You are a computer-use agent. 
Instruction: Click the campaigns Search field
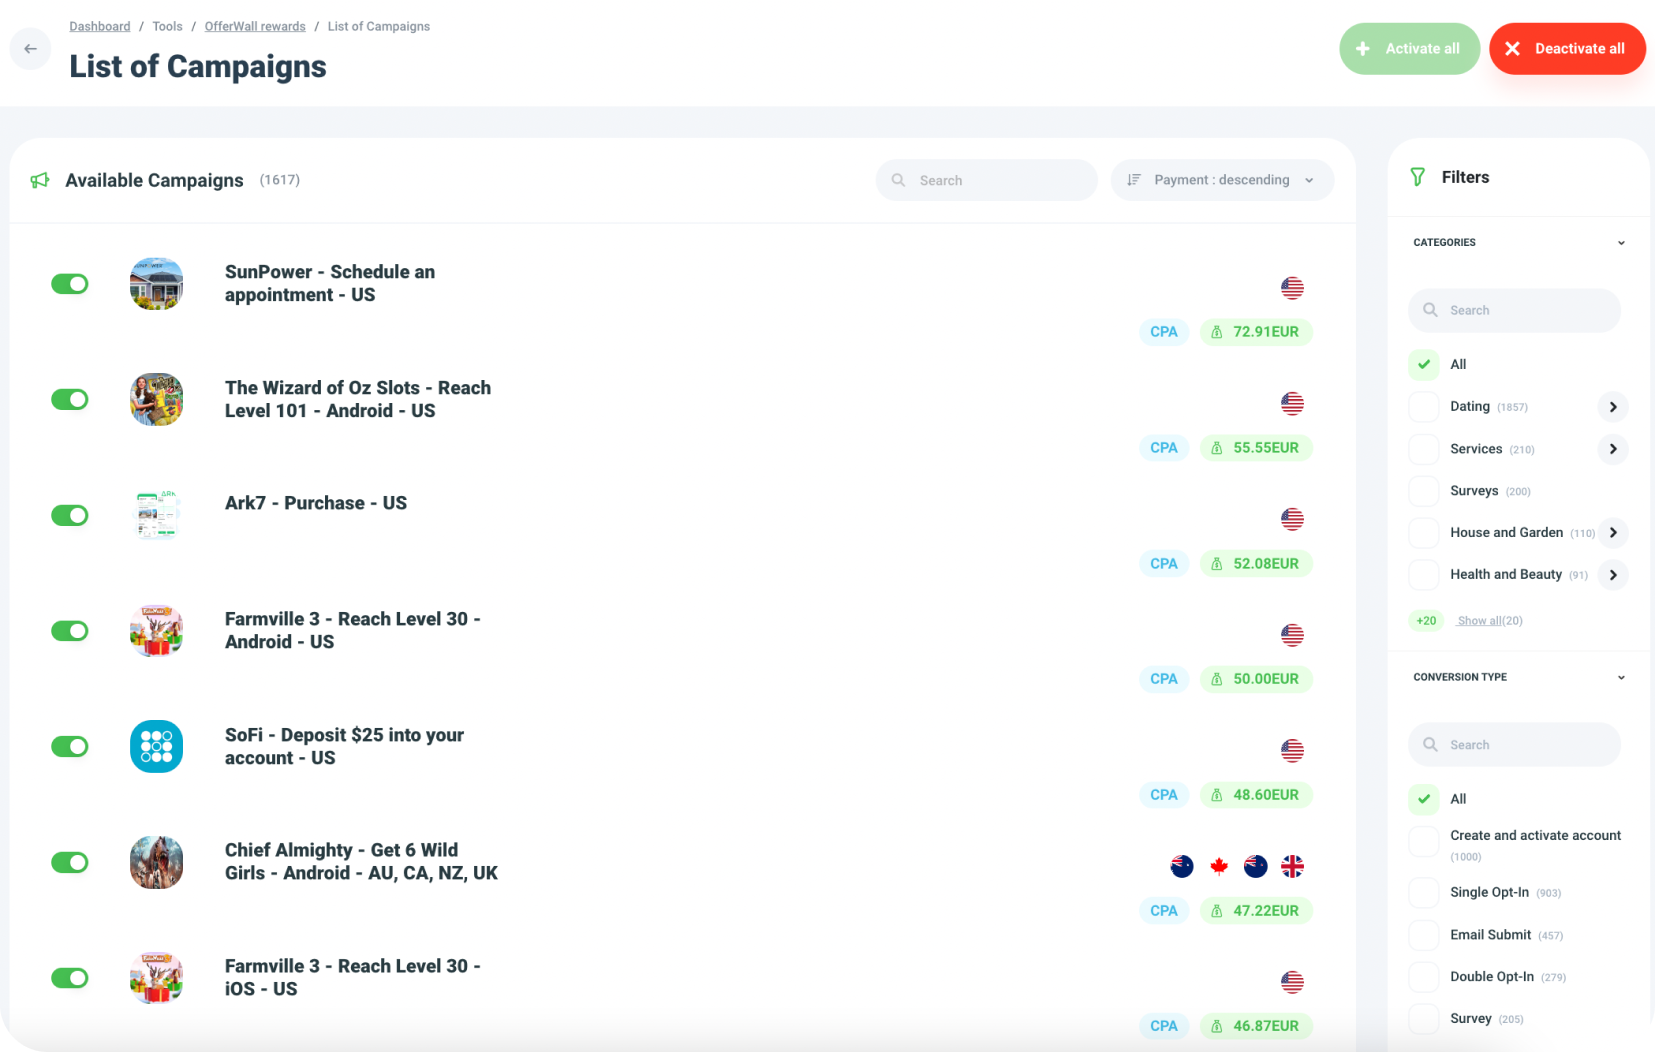point(986,180)
